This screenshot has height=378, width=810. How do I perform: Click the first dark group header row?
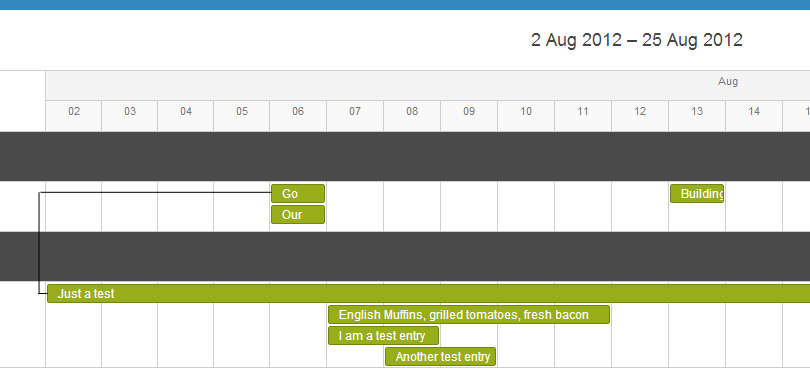[405, 156]
